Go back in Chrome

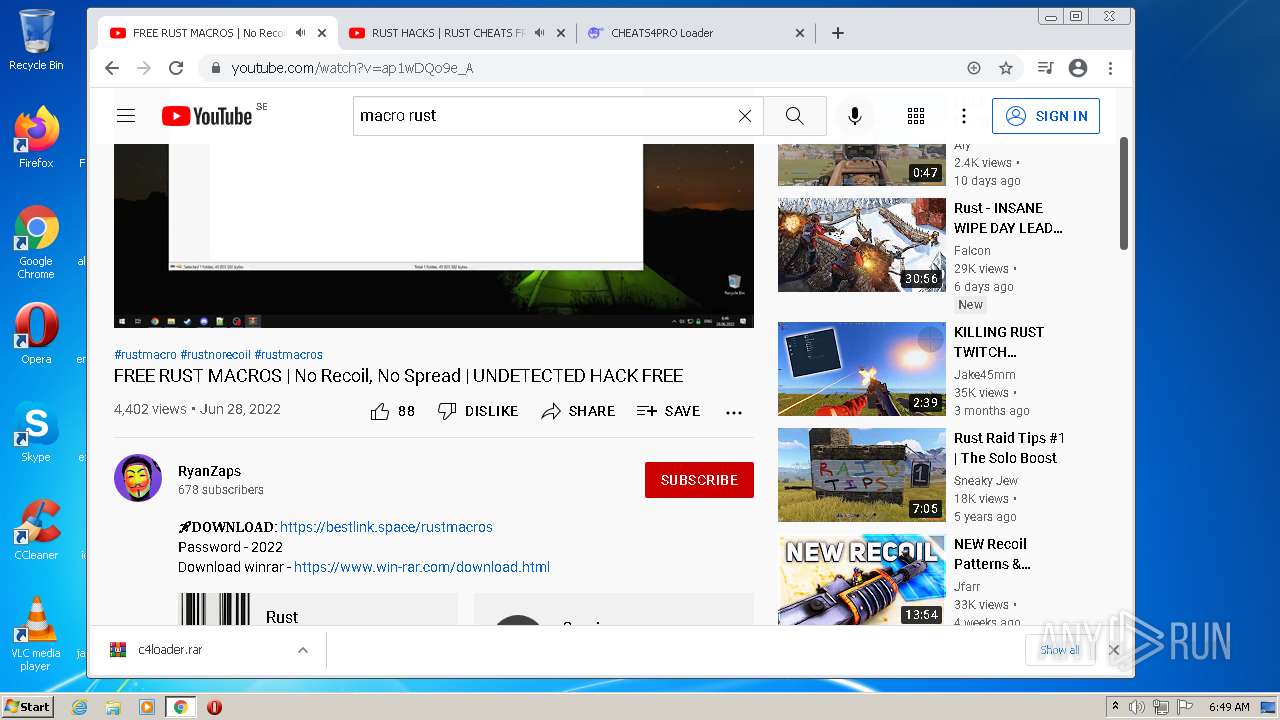pyautogui.click(x=112, y=68)
